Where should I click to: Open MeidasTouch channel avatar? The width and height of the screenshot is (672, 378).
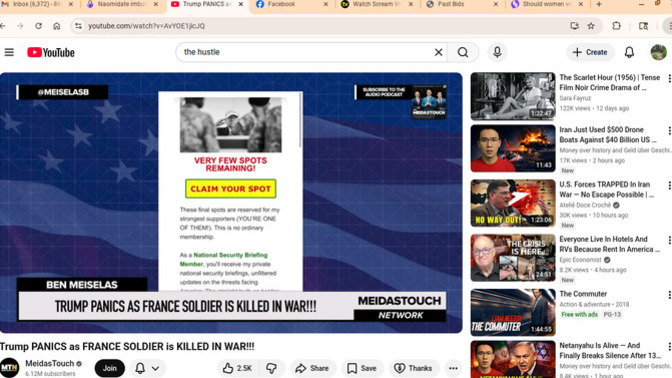click(9, 368)
